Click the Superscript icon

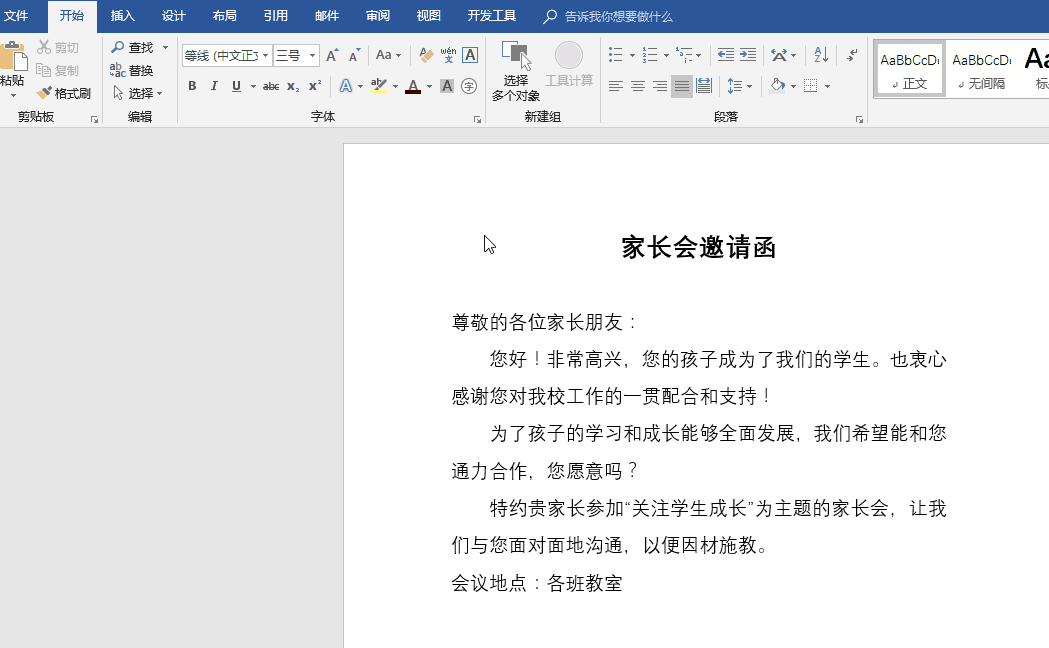[x=313, y=86]
